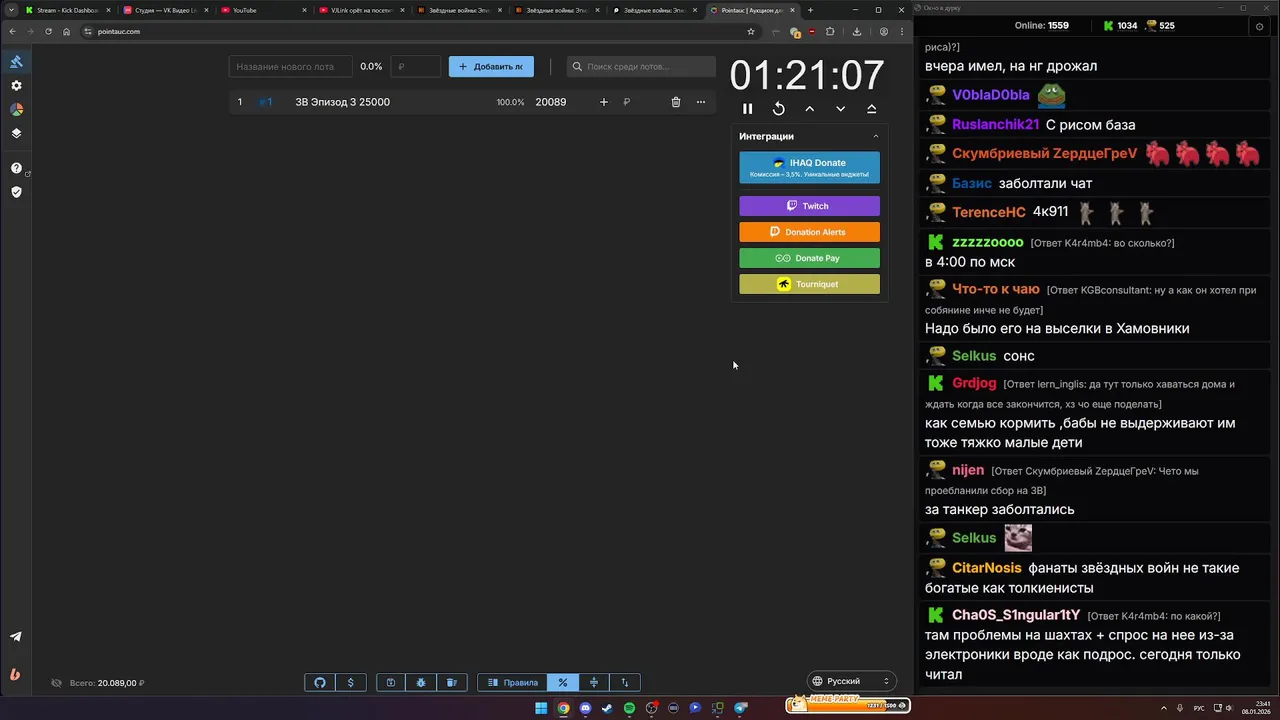Connect Donation Alerts integration
Screen dimensions: 1280x720
[x=809, y=232]
